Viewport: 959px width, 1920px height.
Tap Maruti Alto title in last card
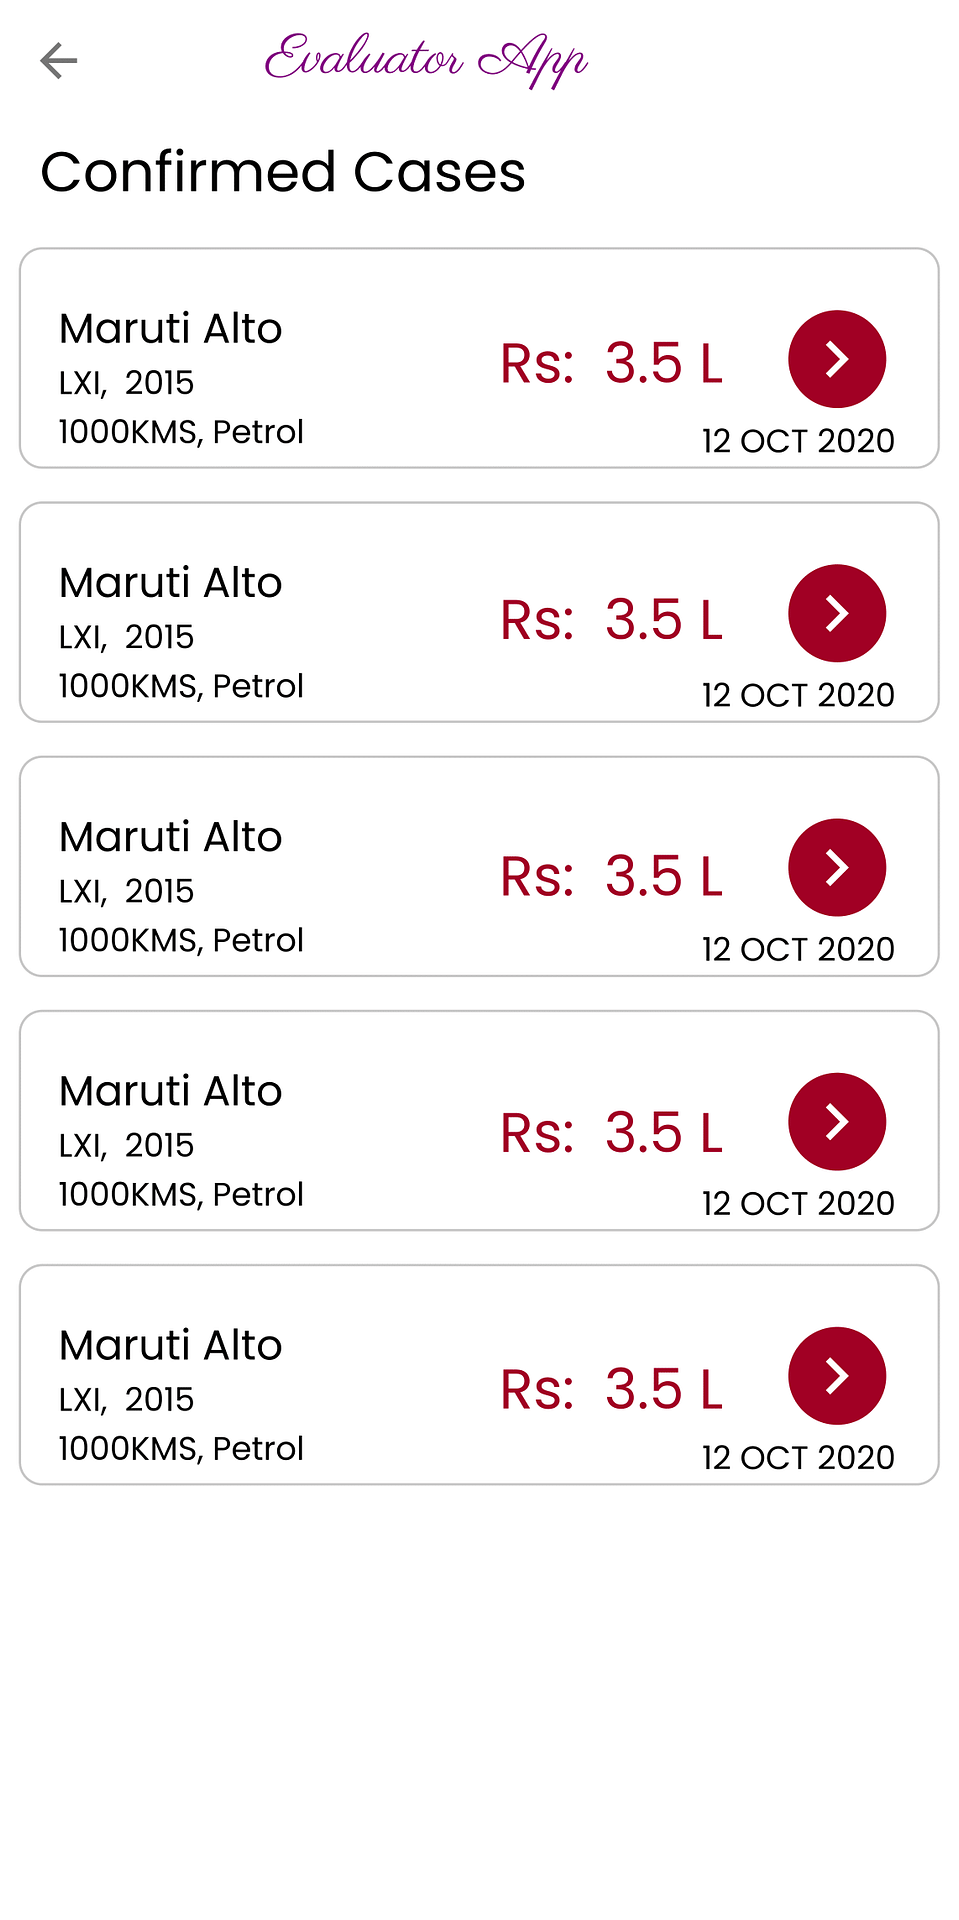pos(171,1345)
